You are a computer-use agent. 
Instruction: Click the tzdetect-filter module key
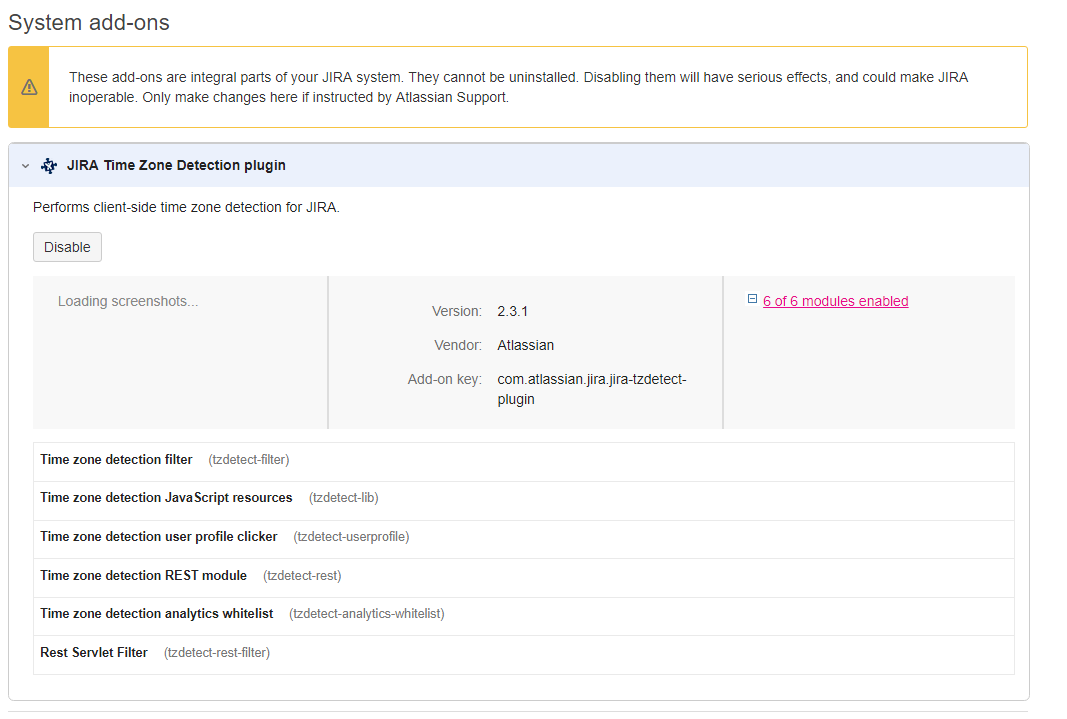[x=249, y=460]
